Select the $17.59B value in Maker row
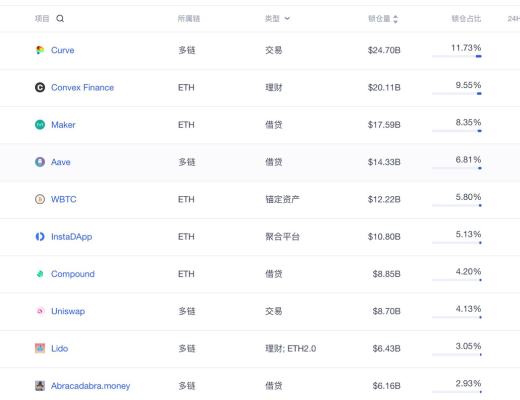The image size is (520, 400). pyautogui.click(x=384, y=125)
